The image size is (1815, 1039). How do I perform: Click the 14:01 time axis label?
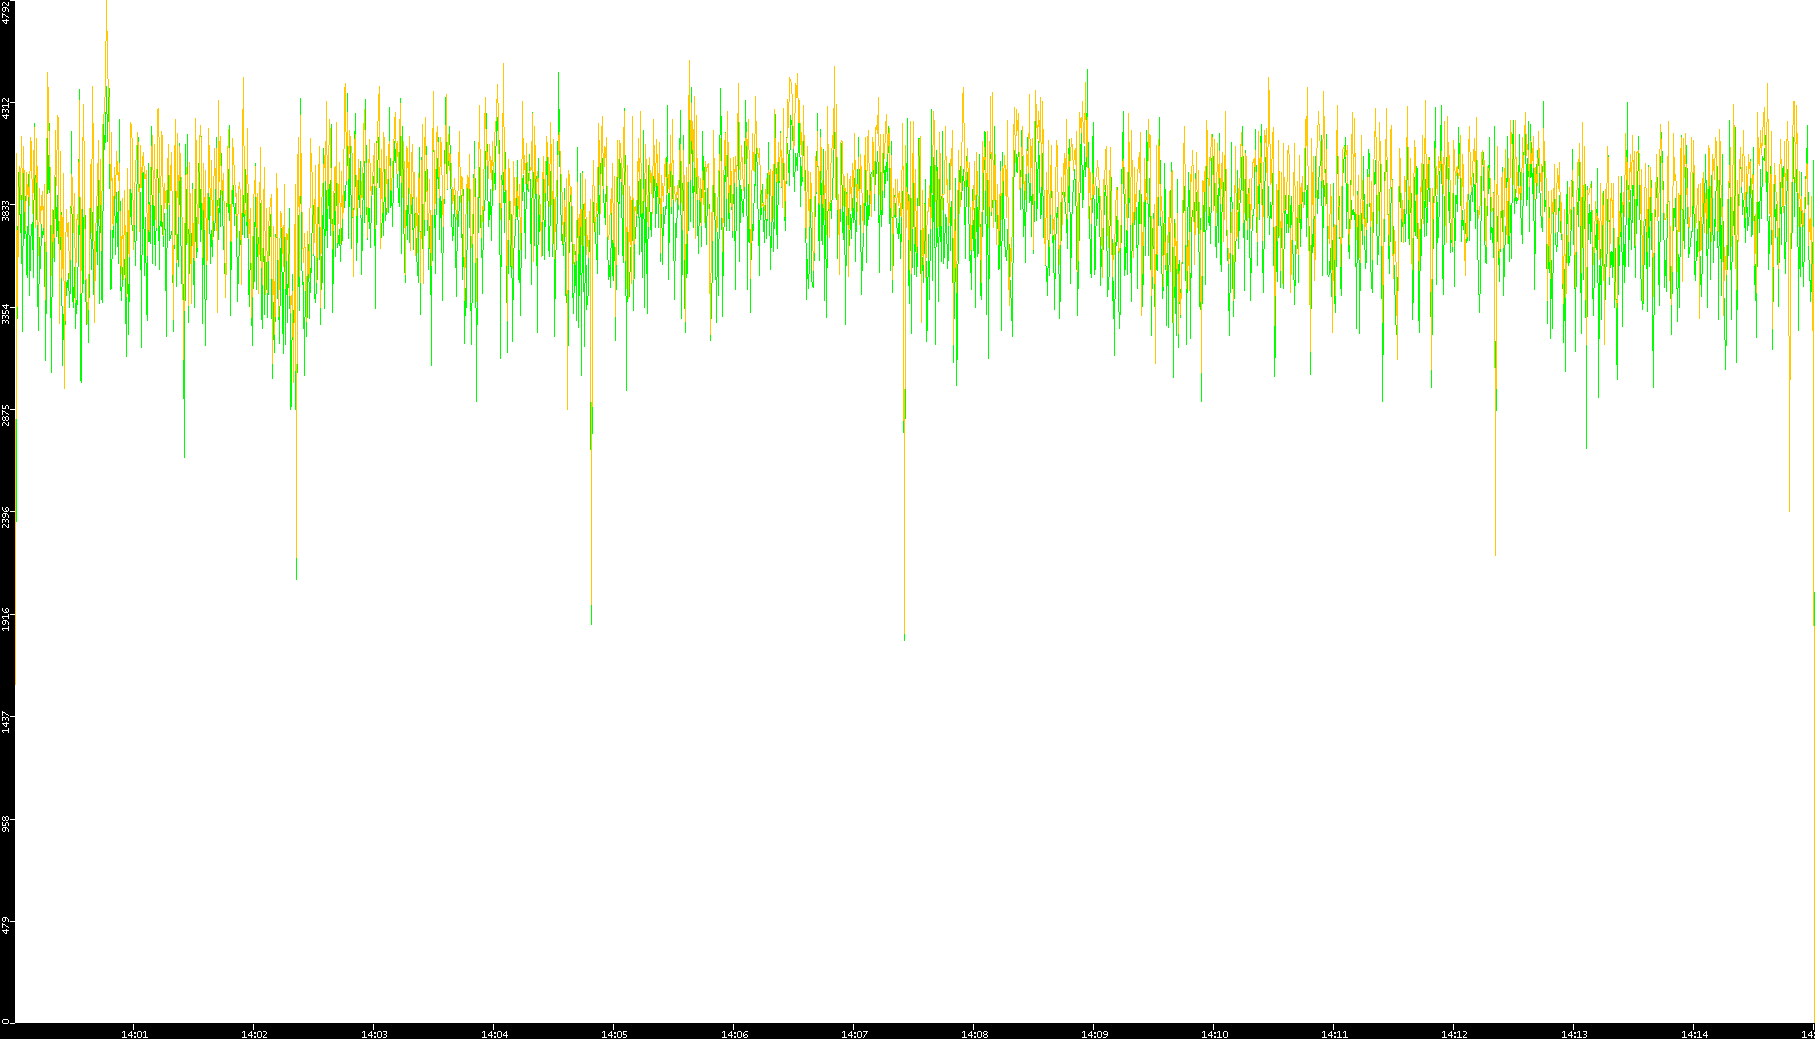134,1034
